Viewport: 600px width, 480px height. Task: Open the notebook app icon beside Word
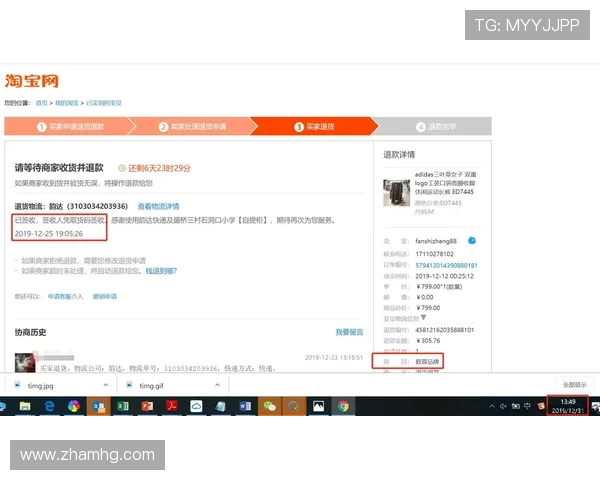[221, 406]
